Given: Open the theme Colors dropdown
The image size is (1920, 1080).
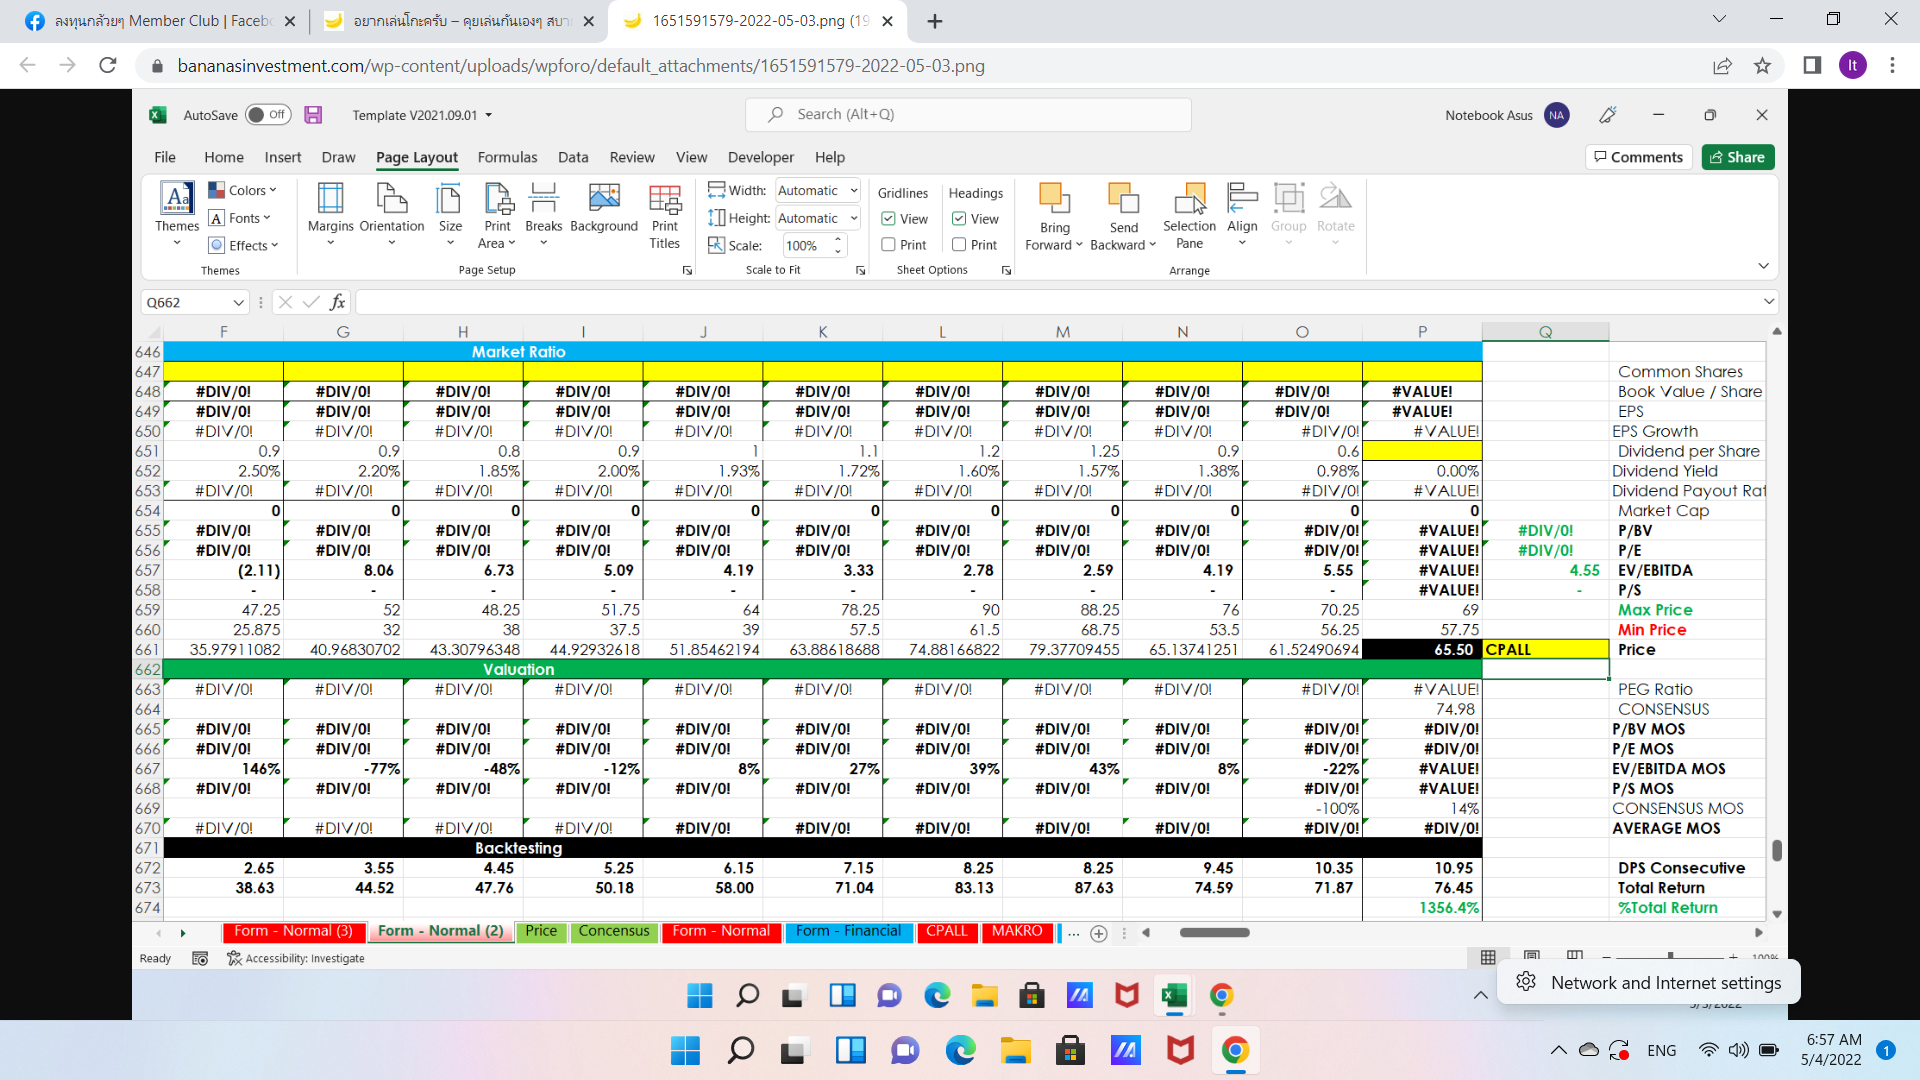Looking at the screenshot, I should pos(242,190).
